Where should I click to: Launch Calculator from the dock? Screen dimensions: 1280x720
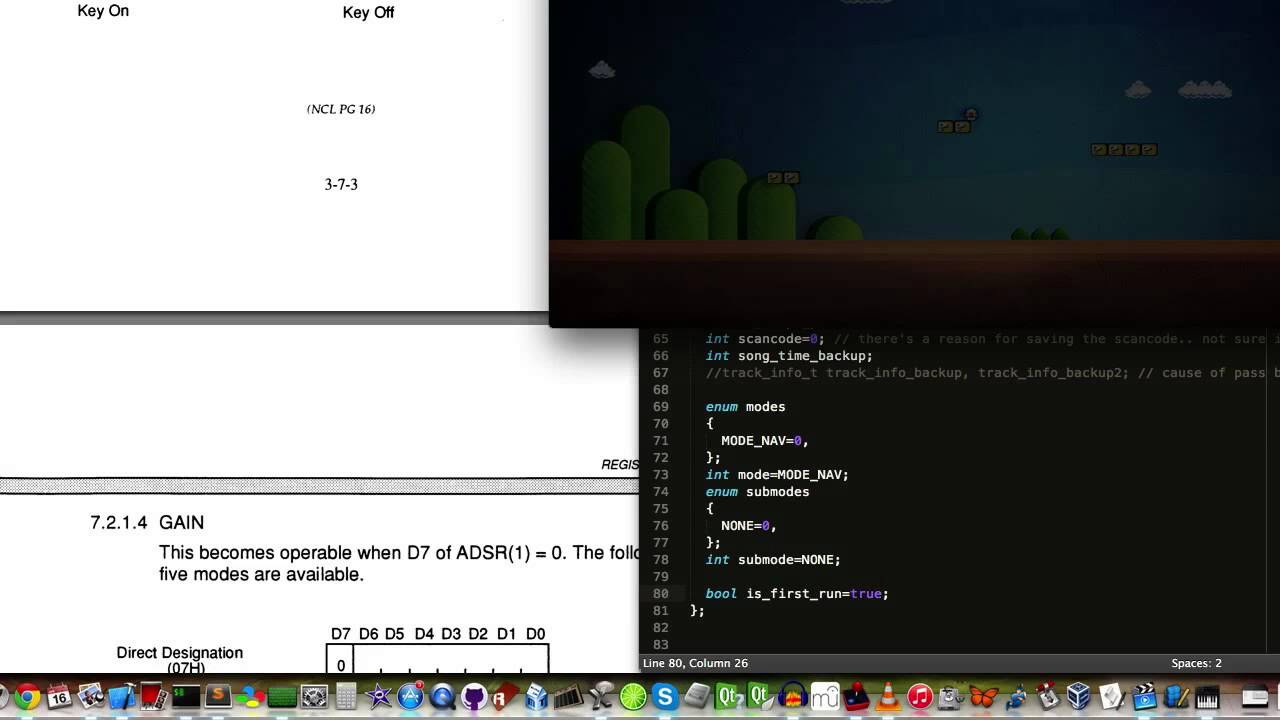pyautogui.click(x=346, y=696)
